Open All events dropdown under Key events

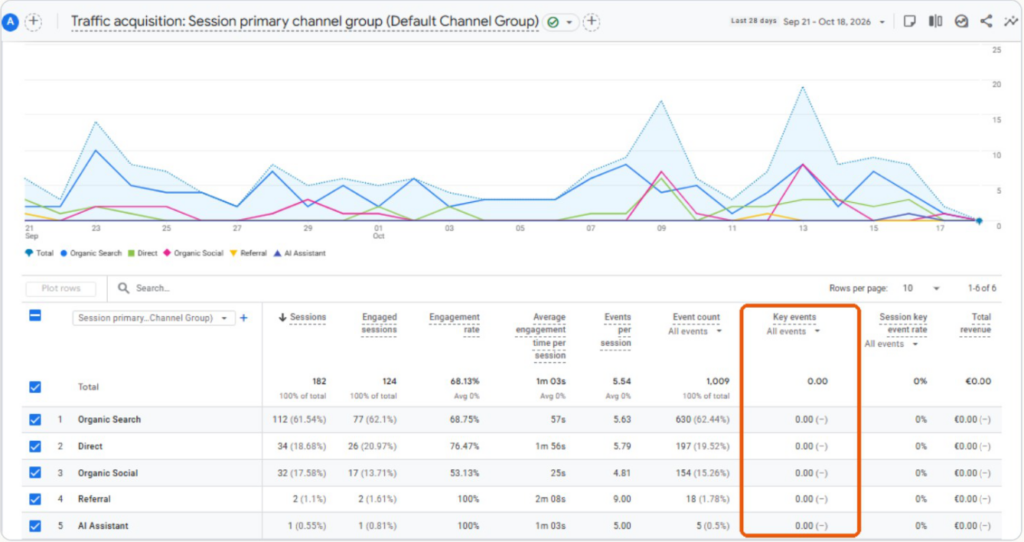(793, 332)
